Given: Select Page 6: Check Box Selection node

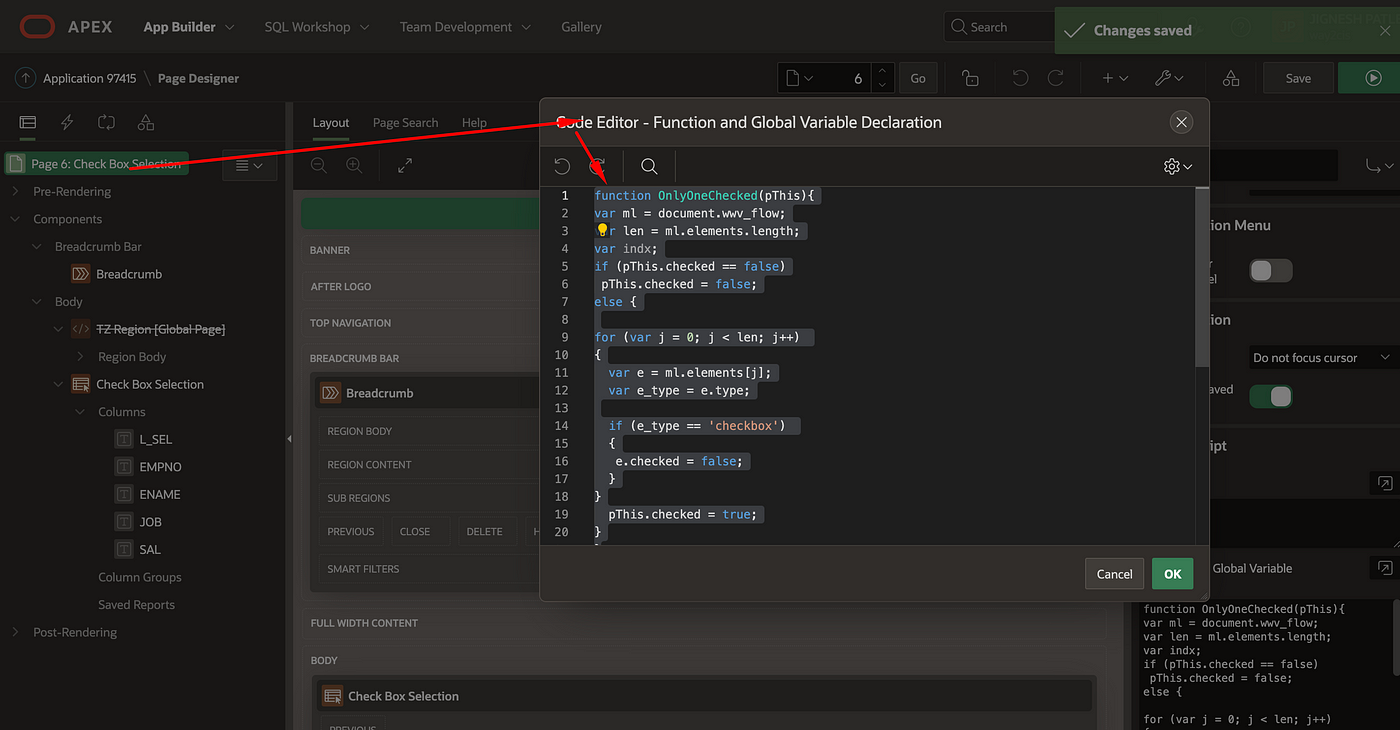Looking at the screenshot, I should (96, 164).
